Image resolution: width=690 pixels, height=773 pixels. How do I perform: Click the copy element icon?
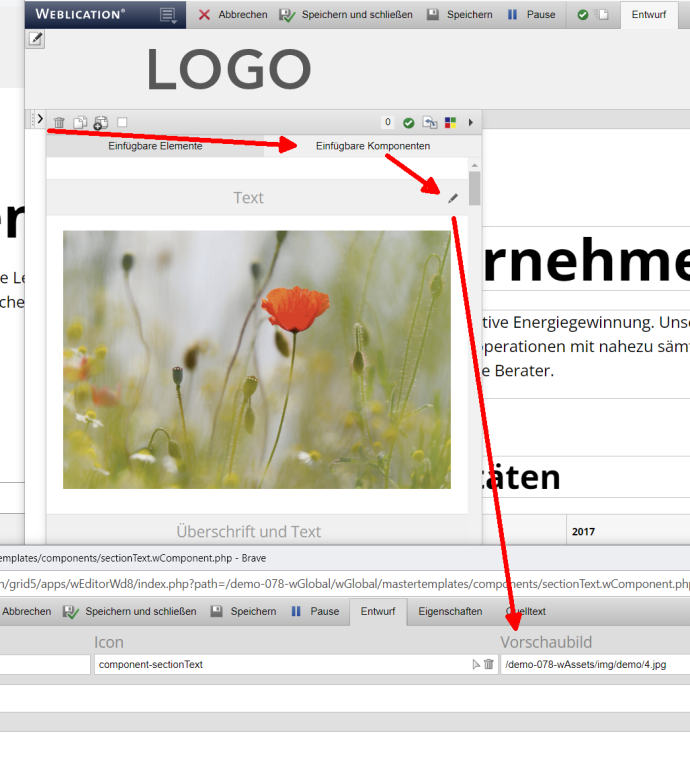point(80,122)
